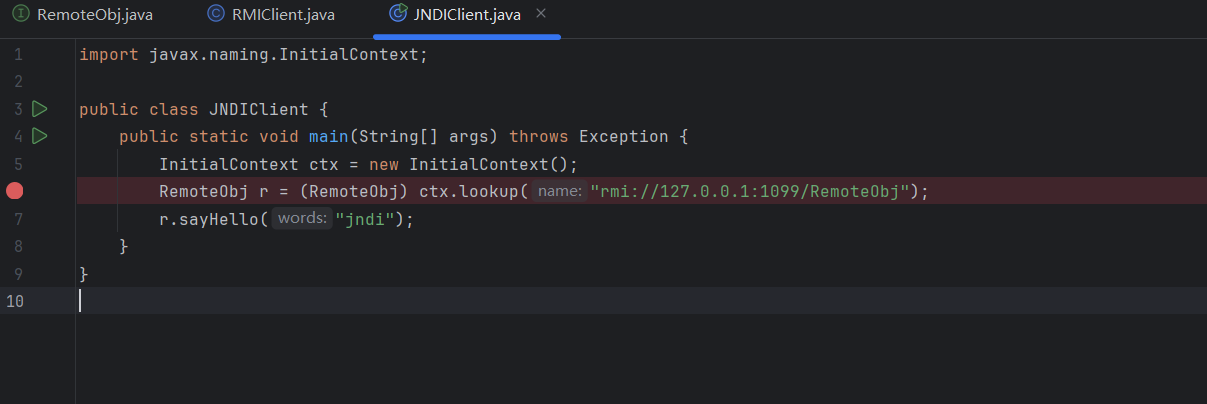This screenshot has width=1207, height=404.
Task: Place cursor on empty line 10
Action: coord(400,301)
